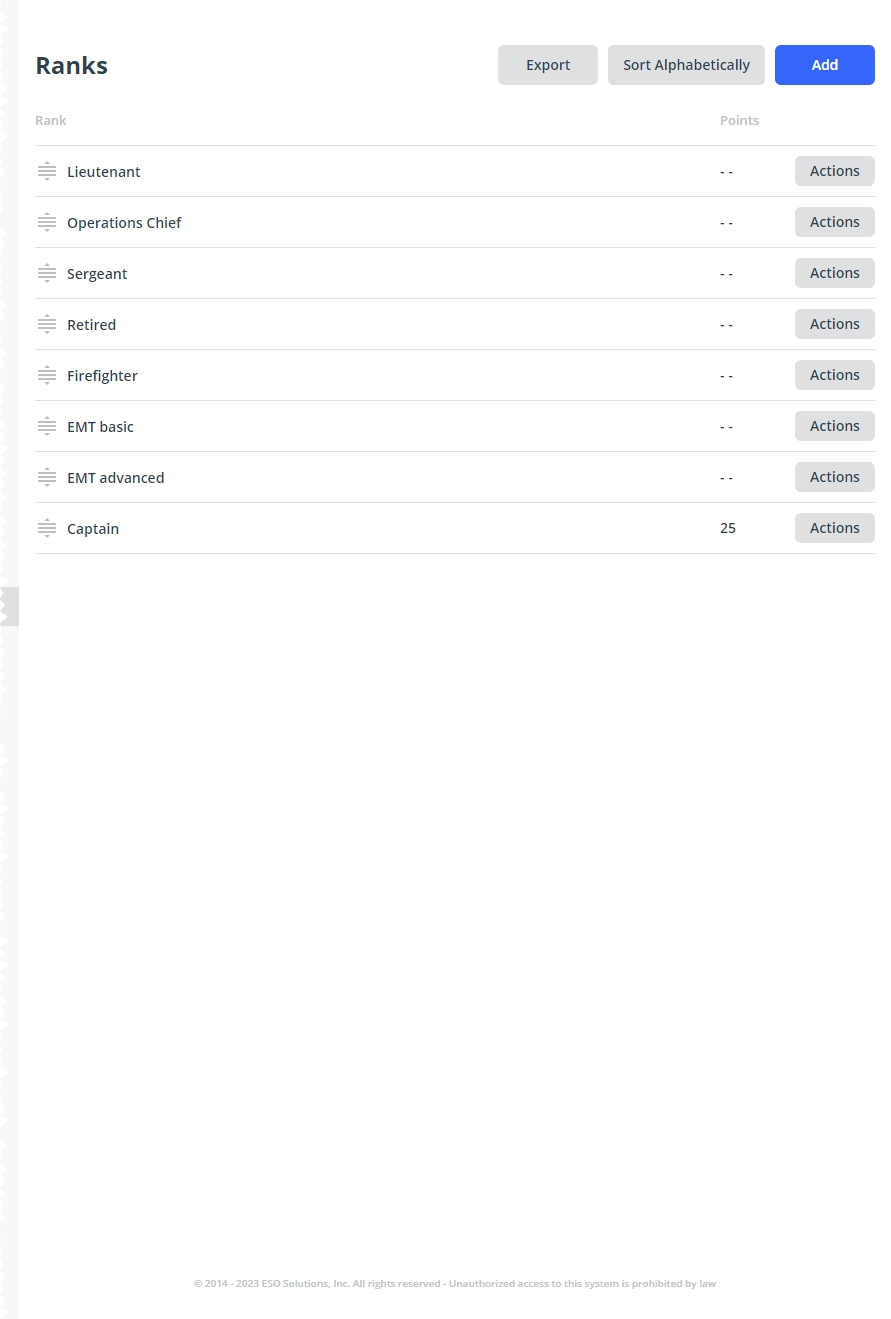Viewport: 891px width, 1319px height.
Task: Sort ranks alphabetically
Action: (x=686, y=65)
